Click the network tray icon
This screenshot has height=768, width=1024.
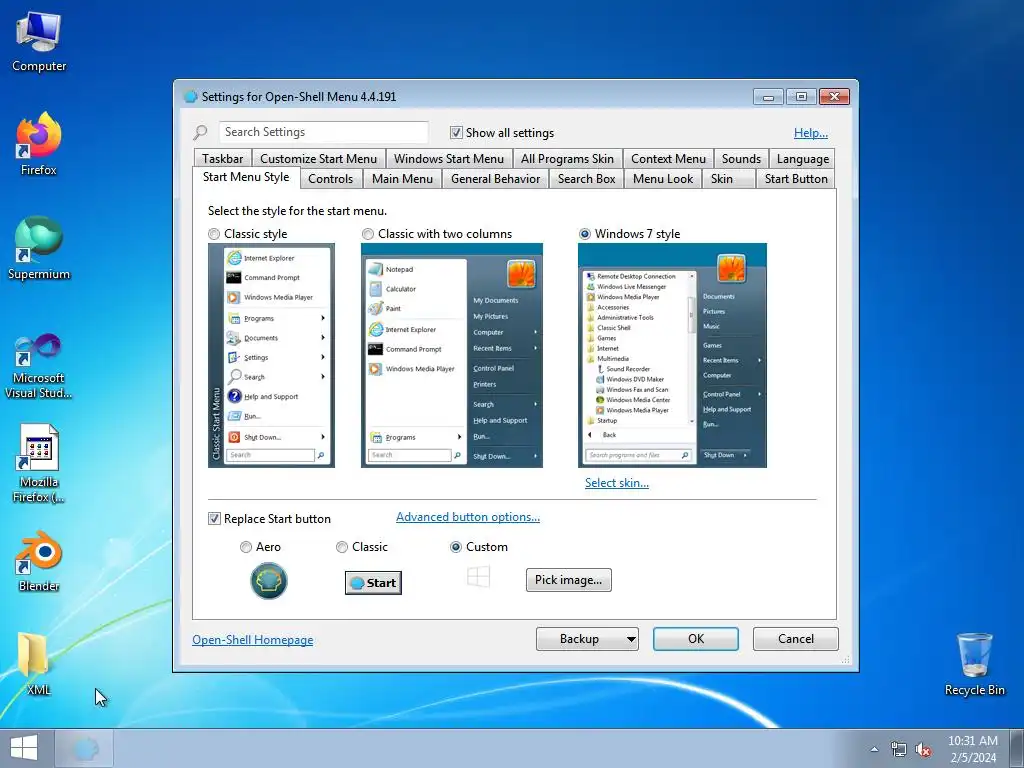click(x=899, y=750)
